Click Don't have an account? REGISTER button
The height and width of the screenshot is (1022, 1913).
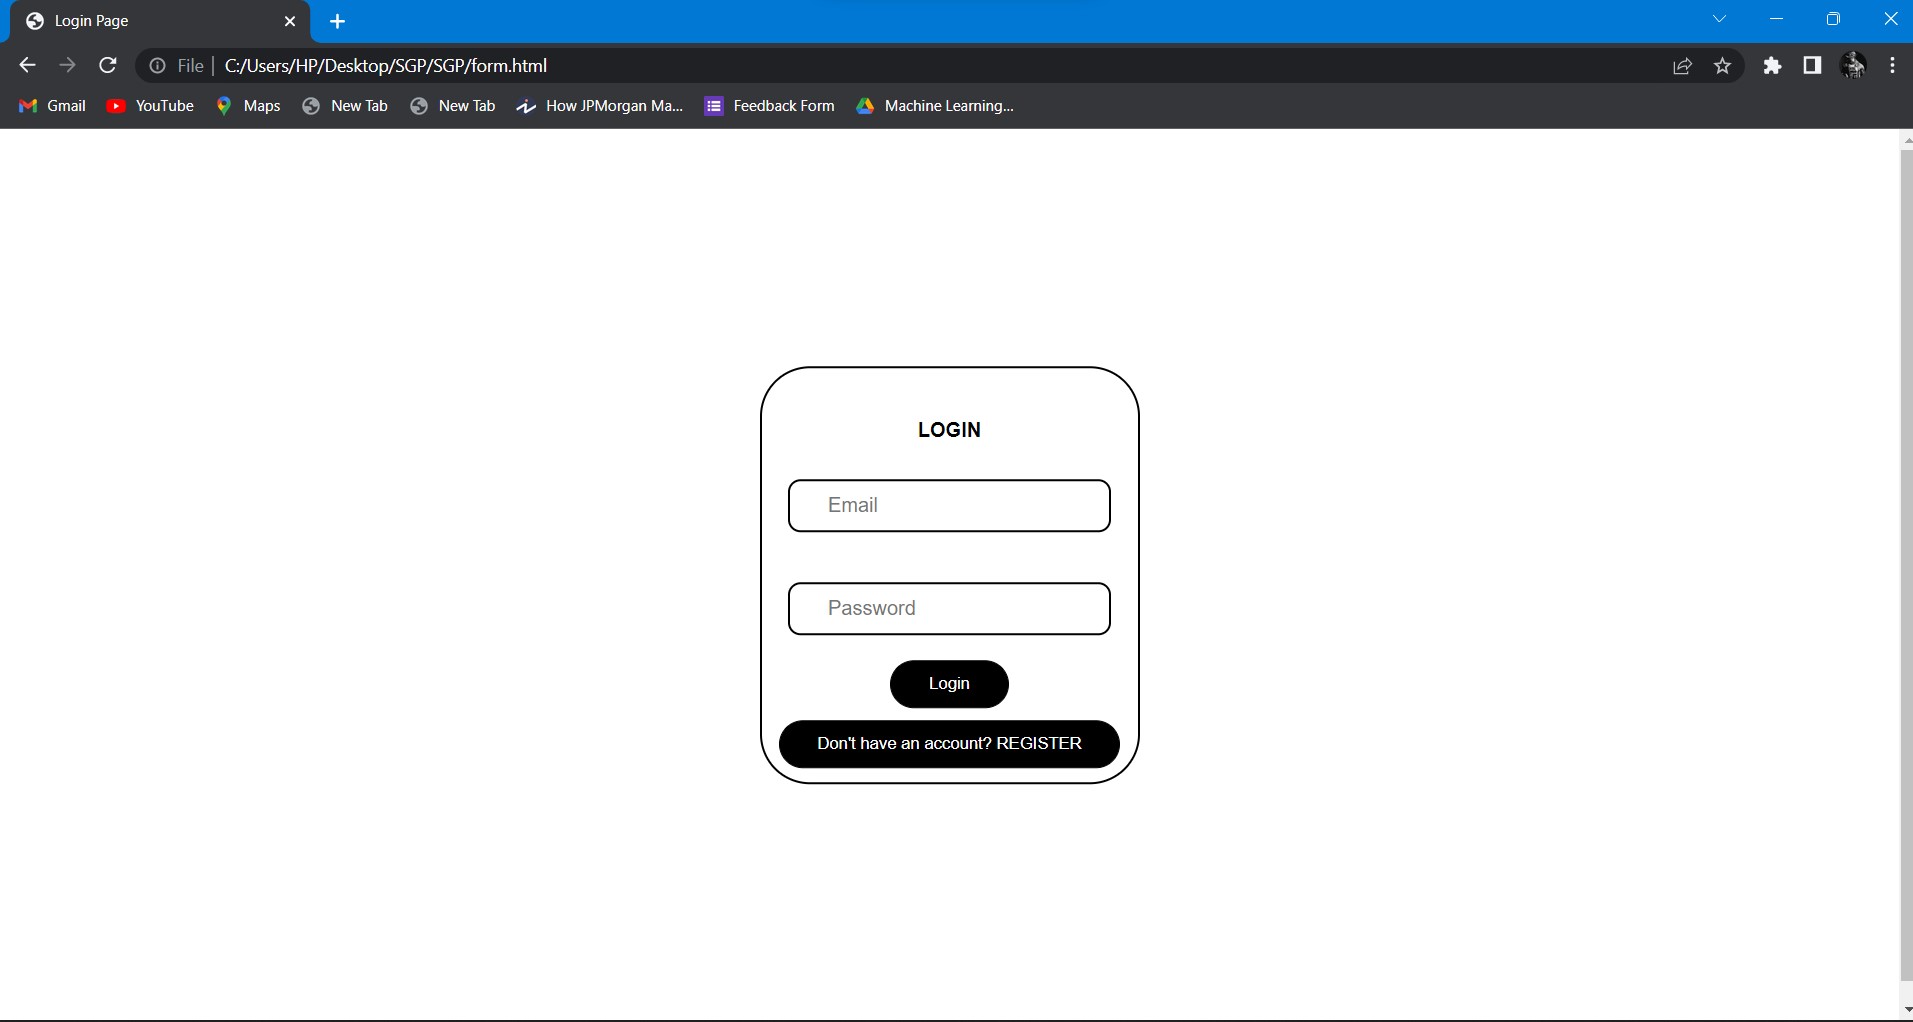949,744
